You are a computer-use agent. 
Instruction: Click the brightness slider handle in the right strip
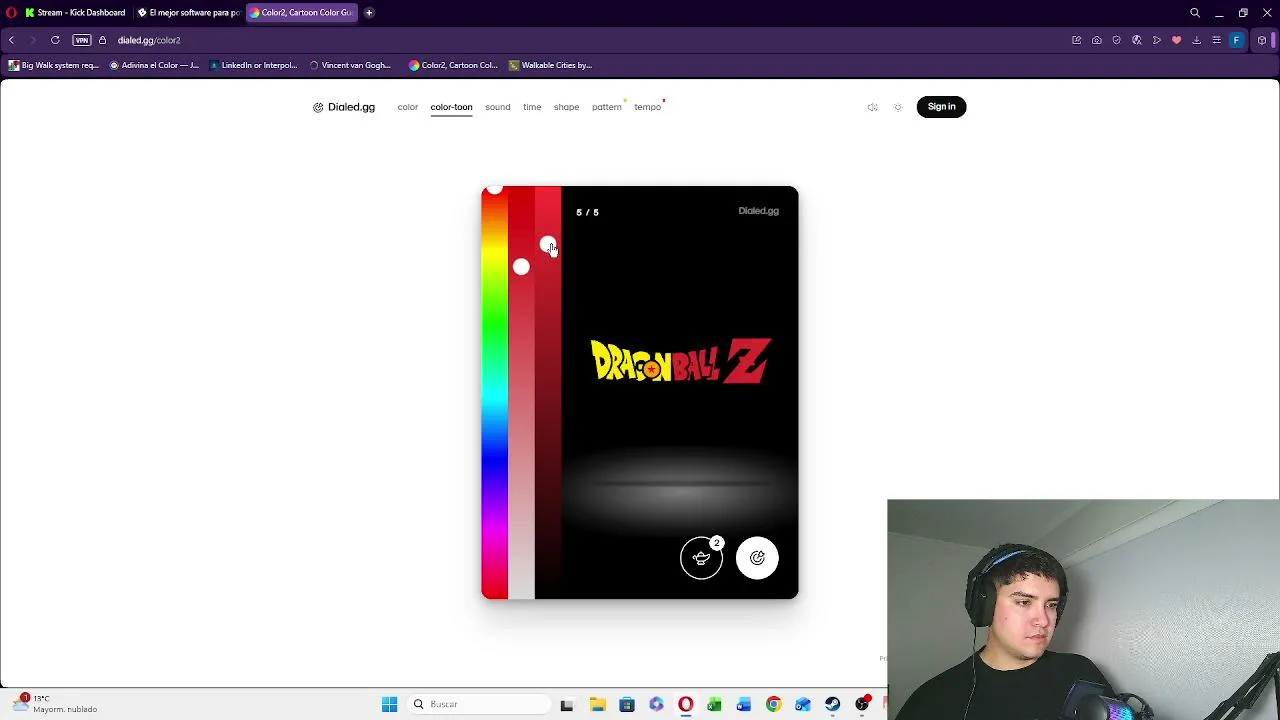tap(547, 244)
